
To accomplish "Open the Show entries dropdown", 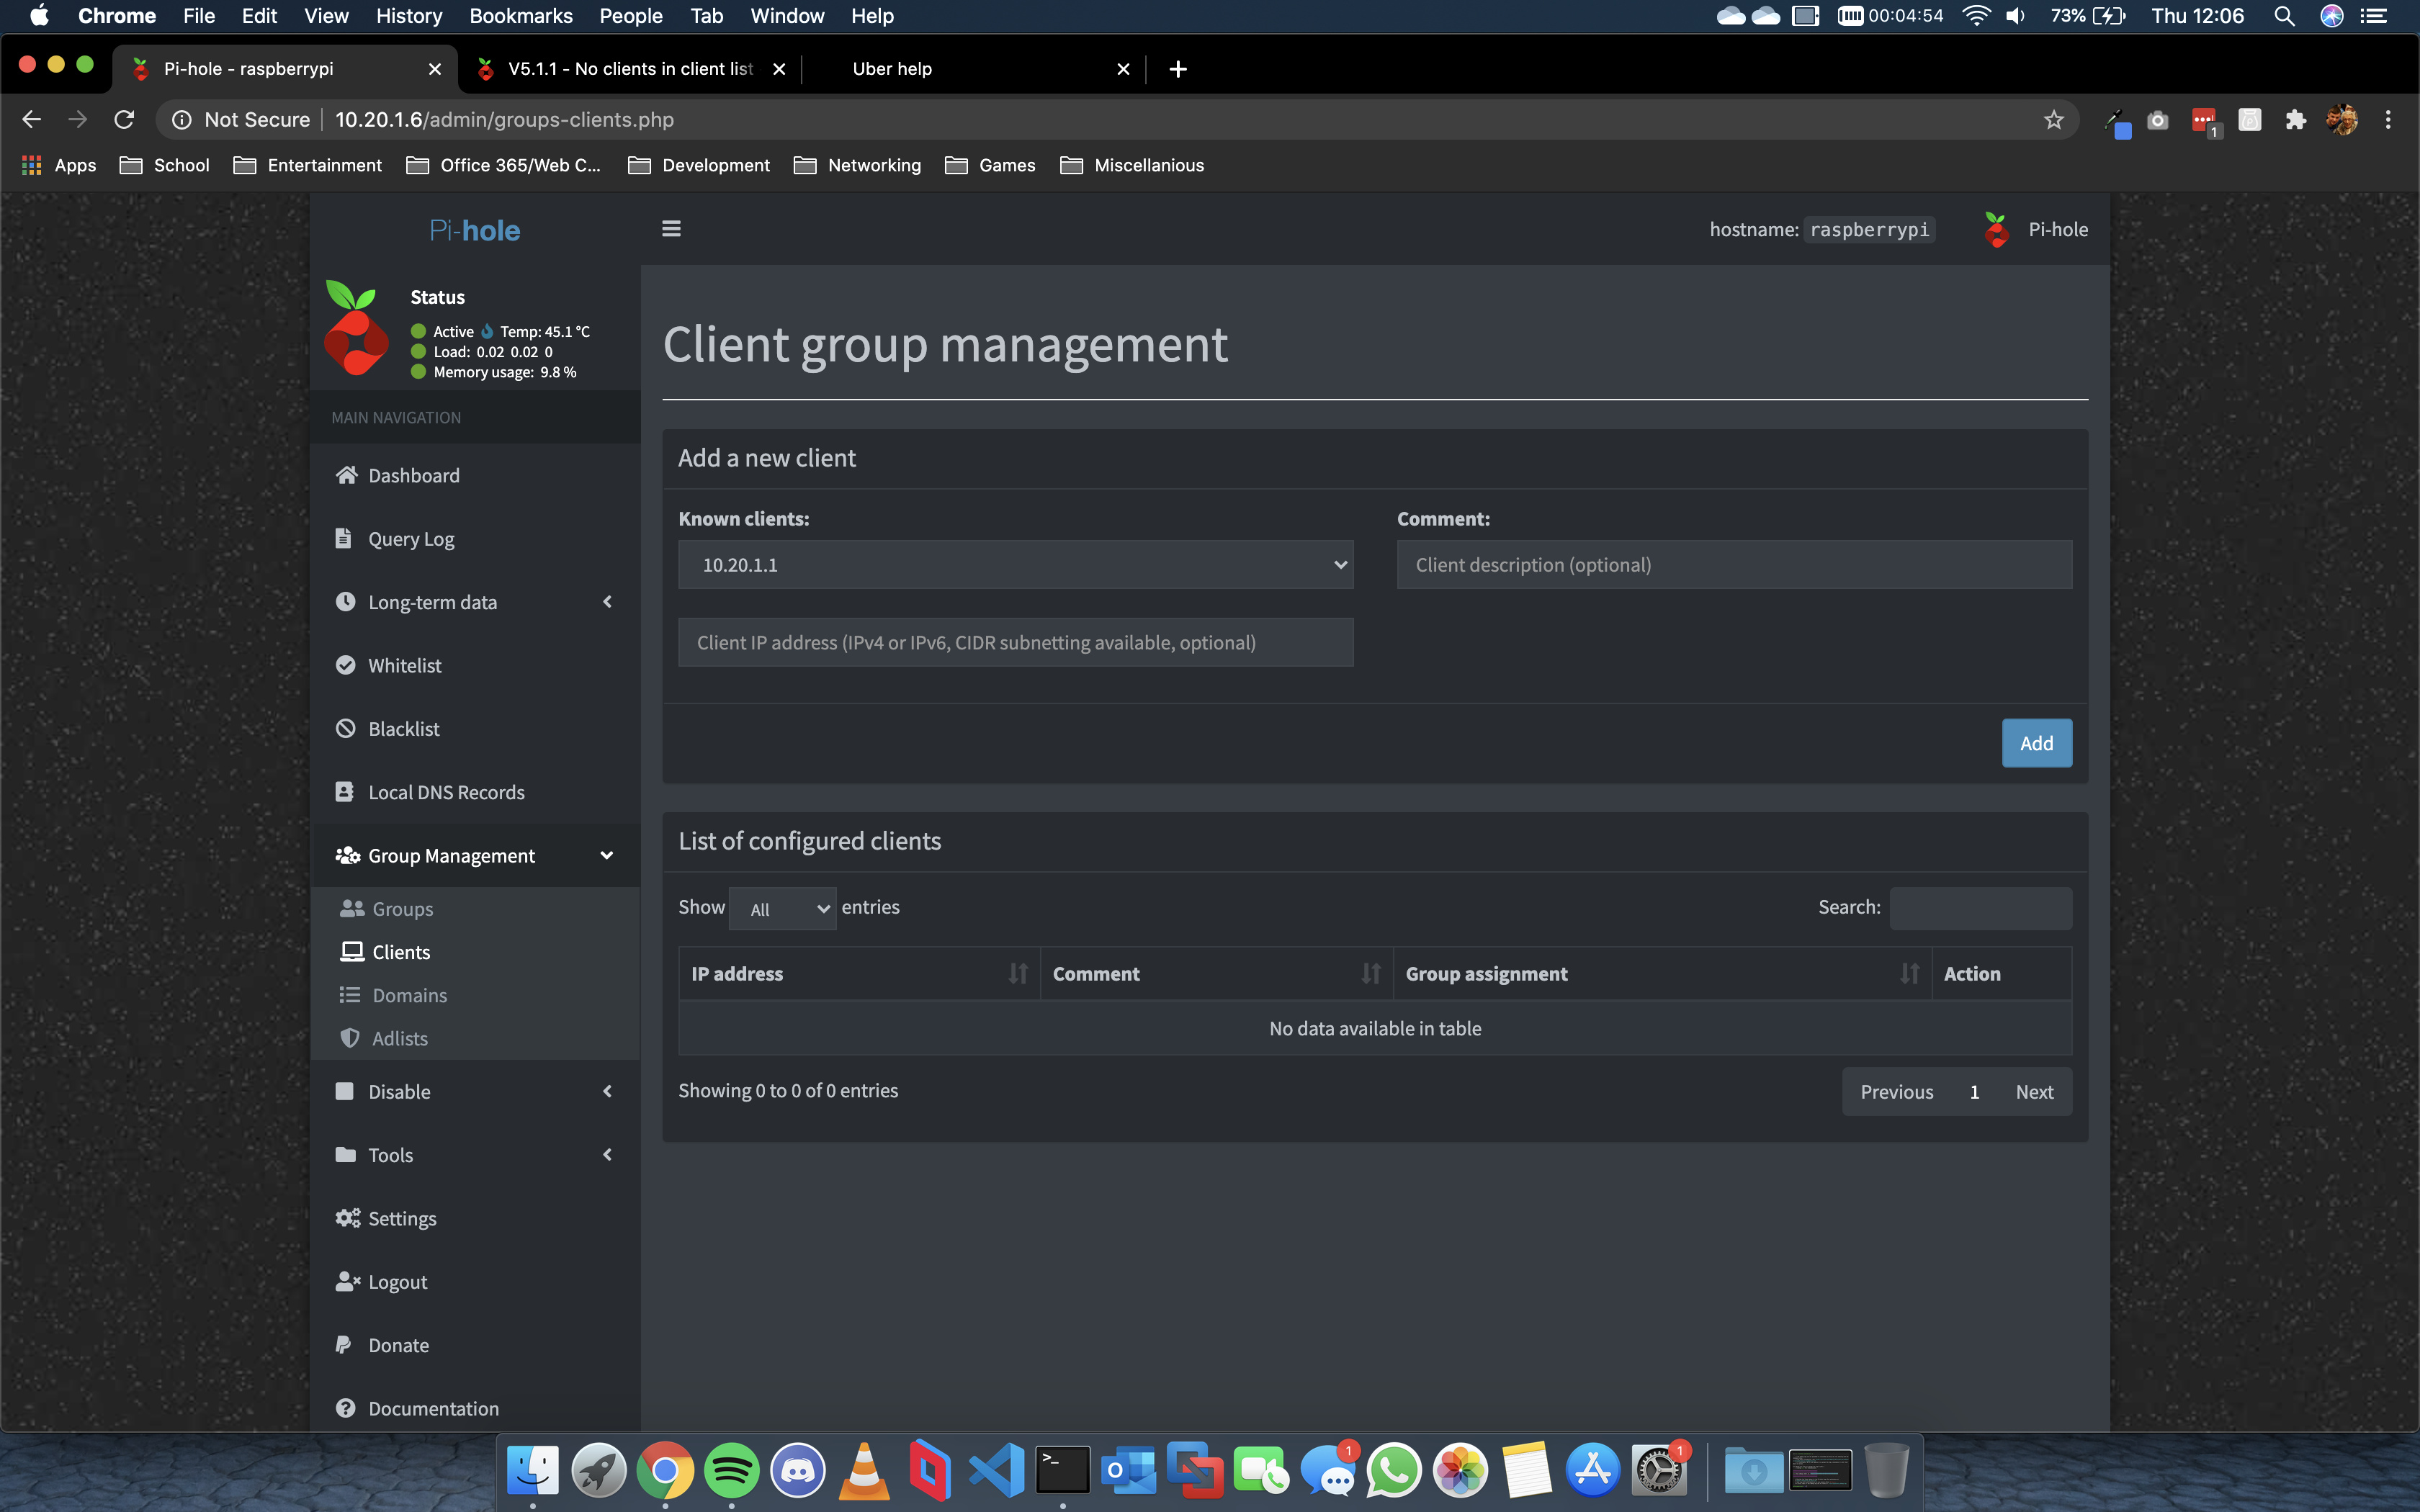I will [782, 909].
